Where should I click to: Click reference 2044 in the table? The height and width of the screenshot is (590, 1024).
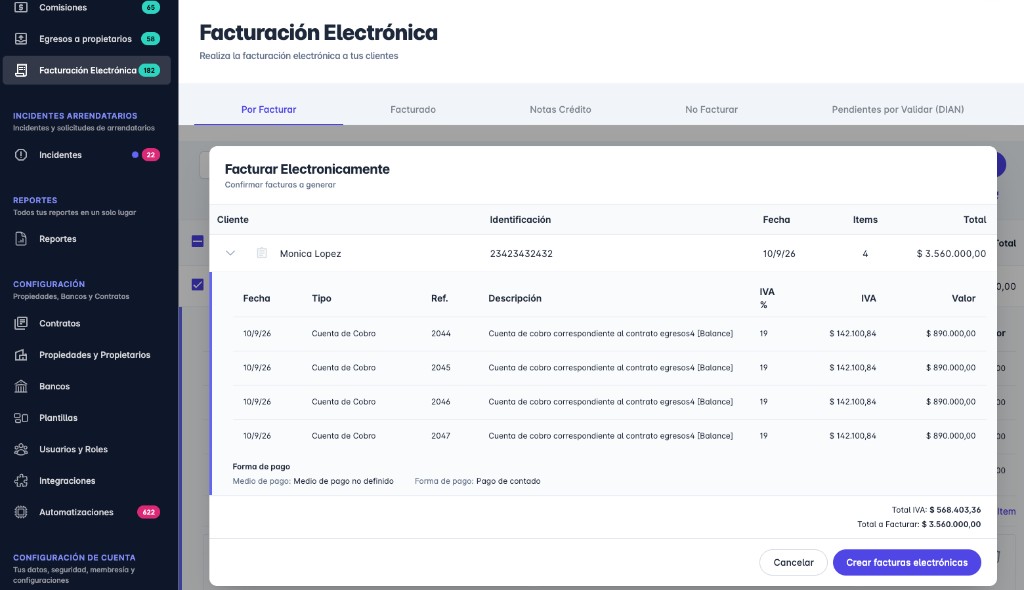pos(441,333)
